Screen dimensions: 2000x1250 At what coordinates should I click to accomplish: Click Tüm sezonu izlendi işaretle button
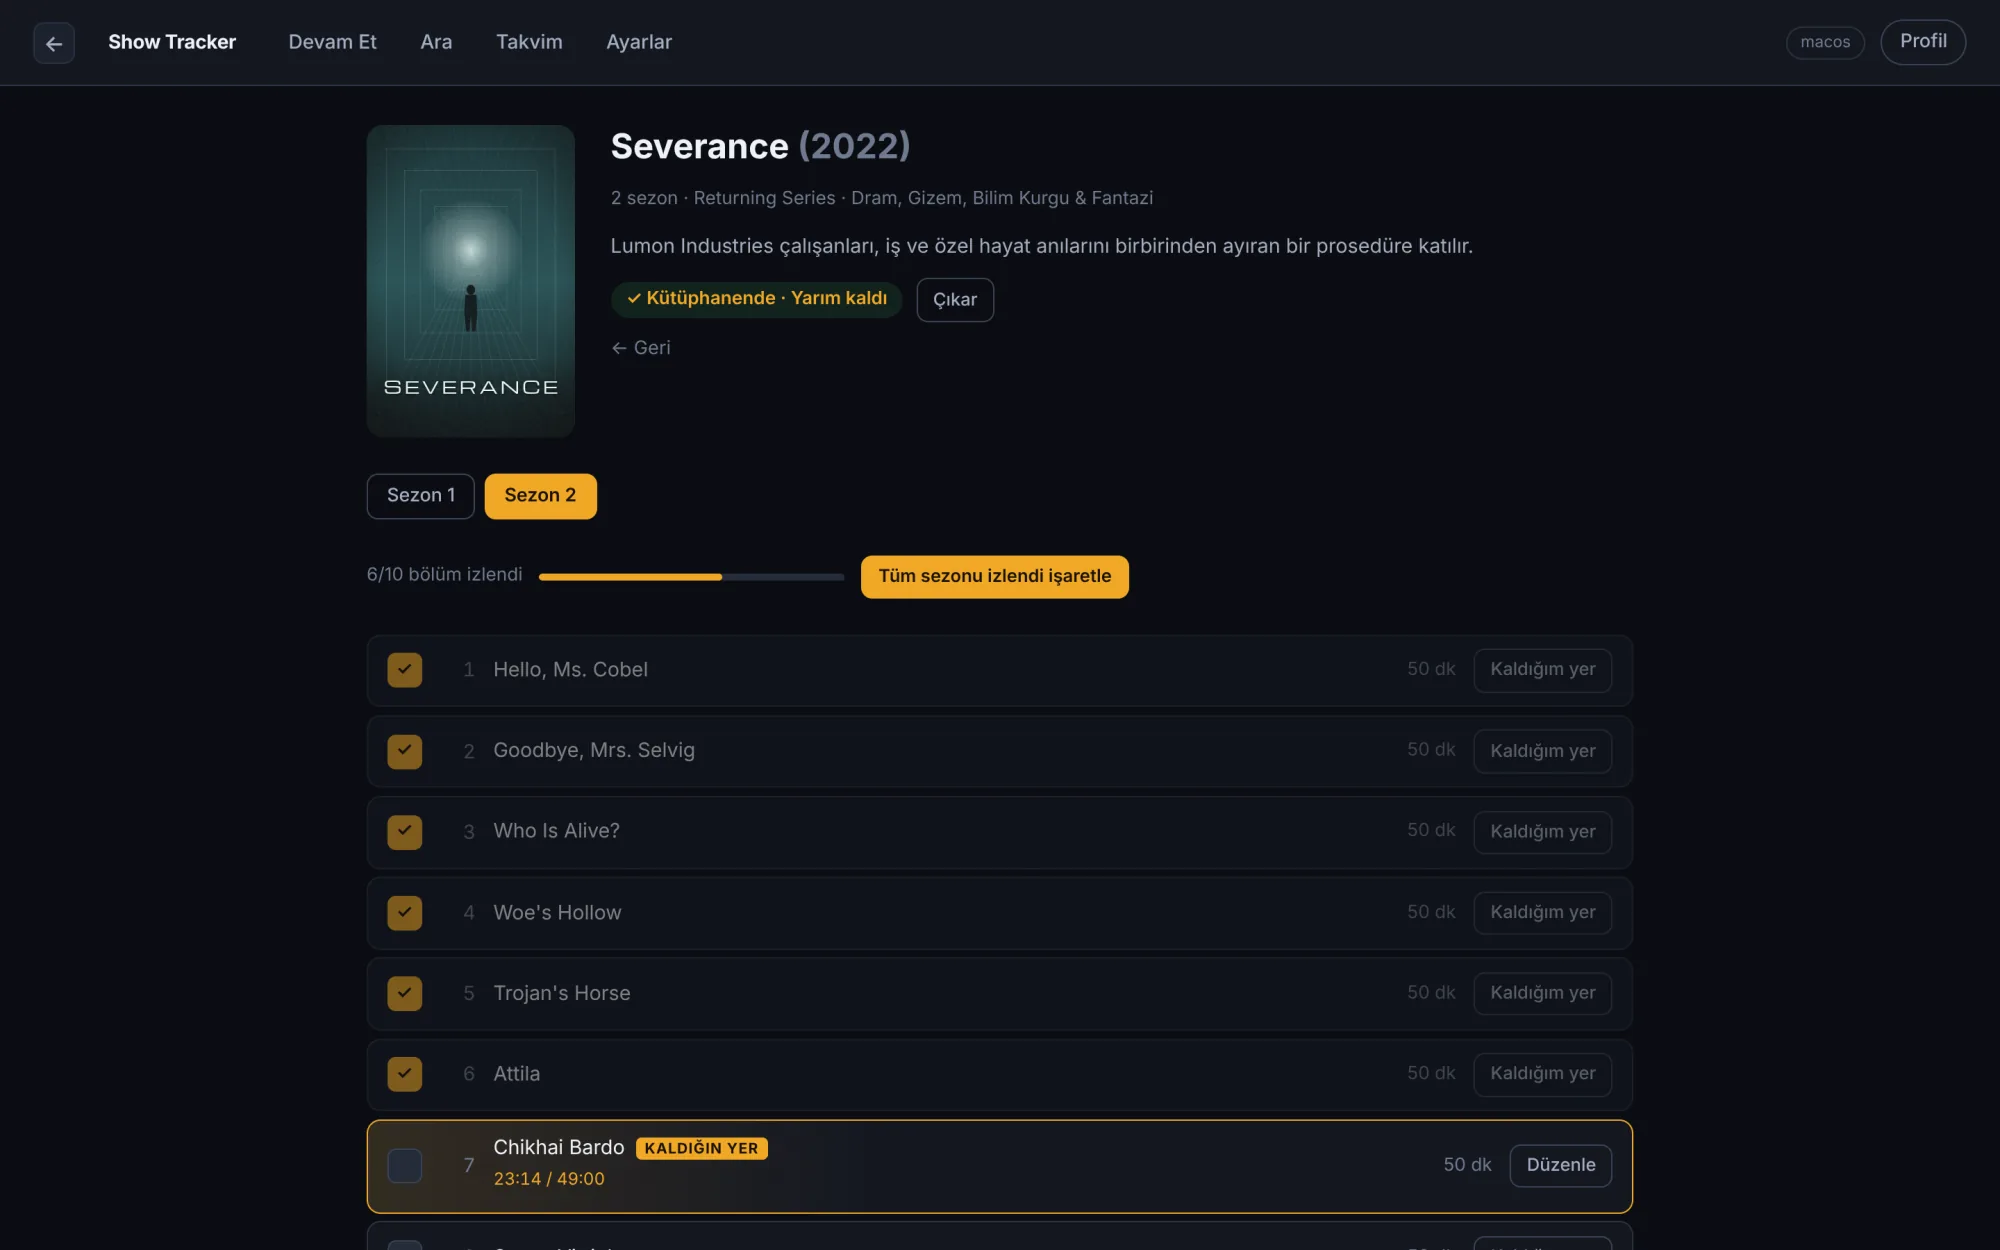pos(994,577)
